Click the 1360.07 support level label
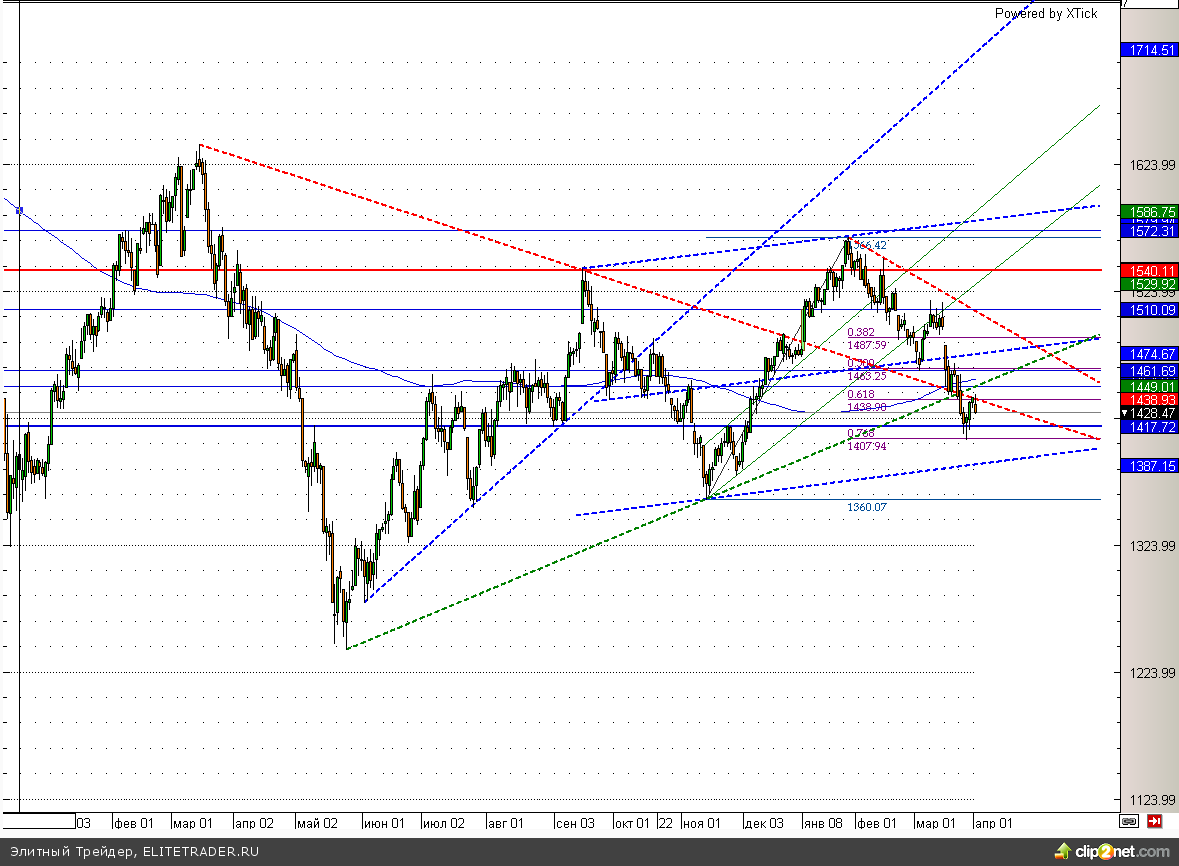This screenshot has height=866, width=1179. tap(866, 507)
